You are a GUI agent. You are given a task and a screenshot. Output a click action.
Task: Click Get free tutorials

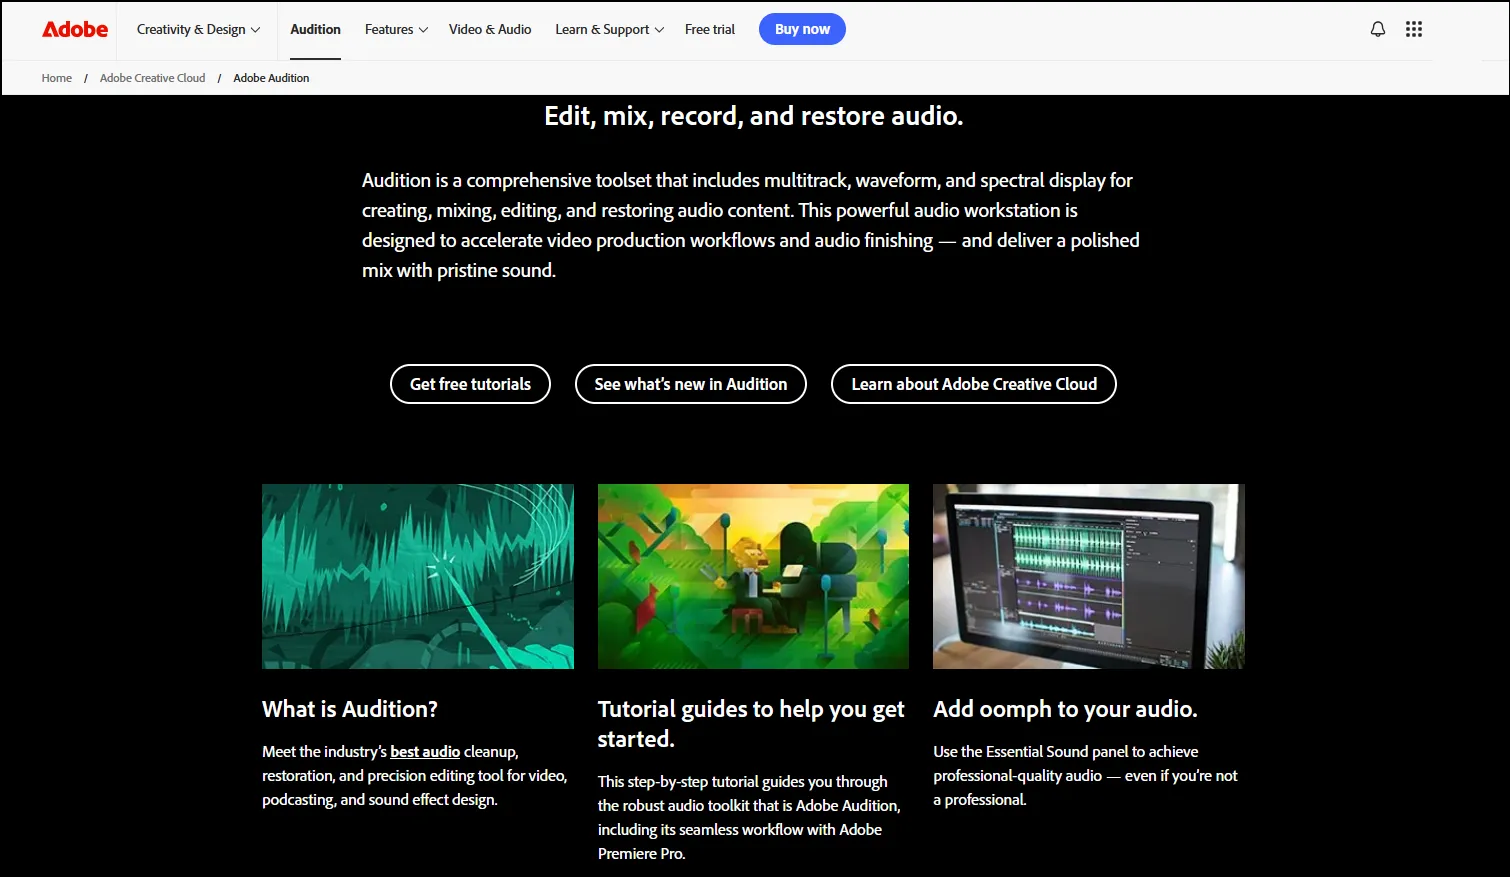coord(470,384)
